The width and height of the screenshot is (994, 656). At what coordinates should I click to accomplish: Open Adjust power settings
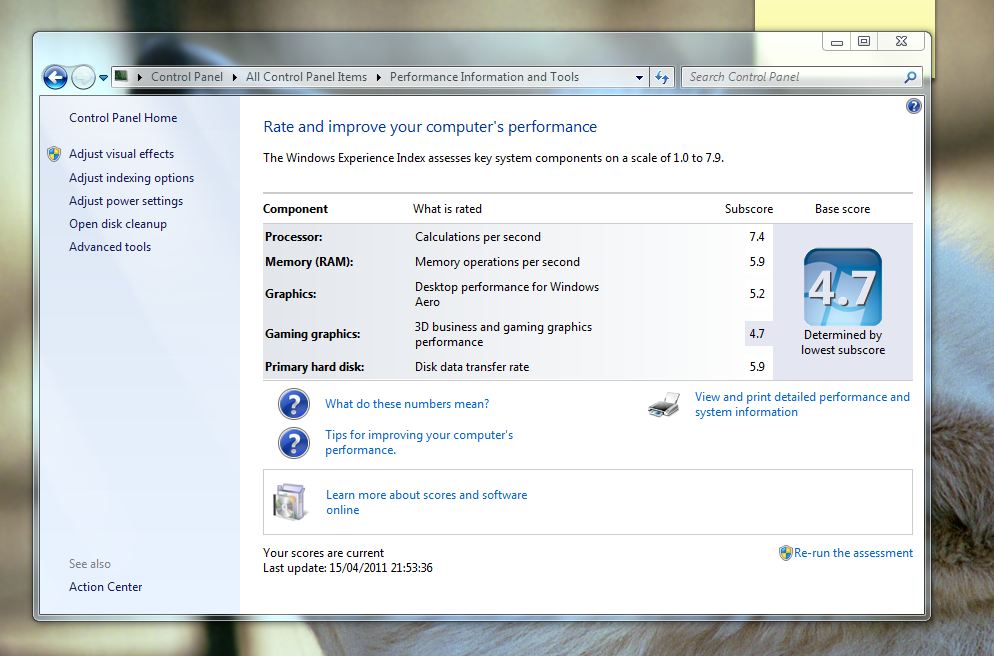click(x=126, y=201)
